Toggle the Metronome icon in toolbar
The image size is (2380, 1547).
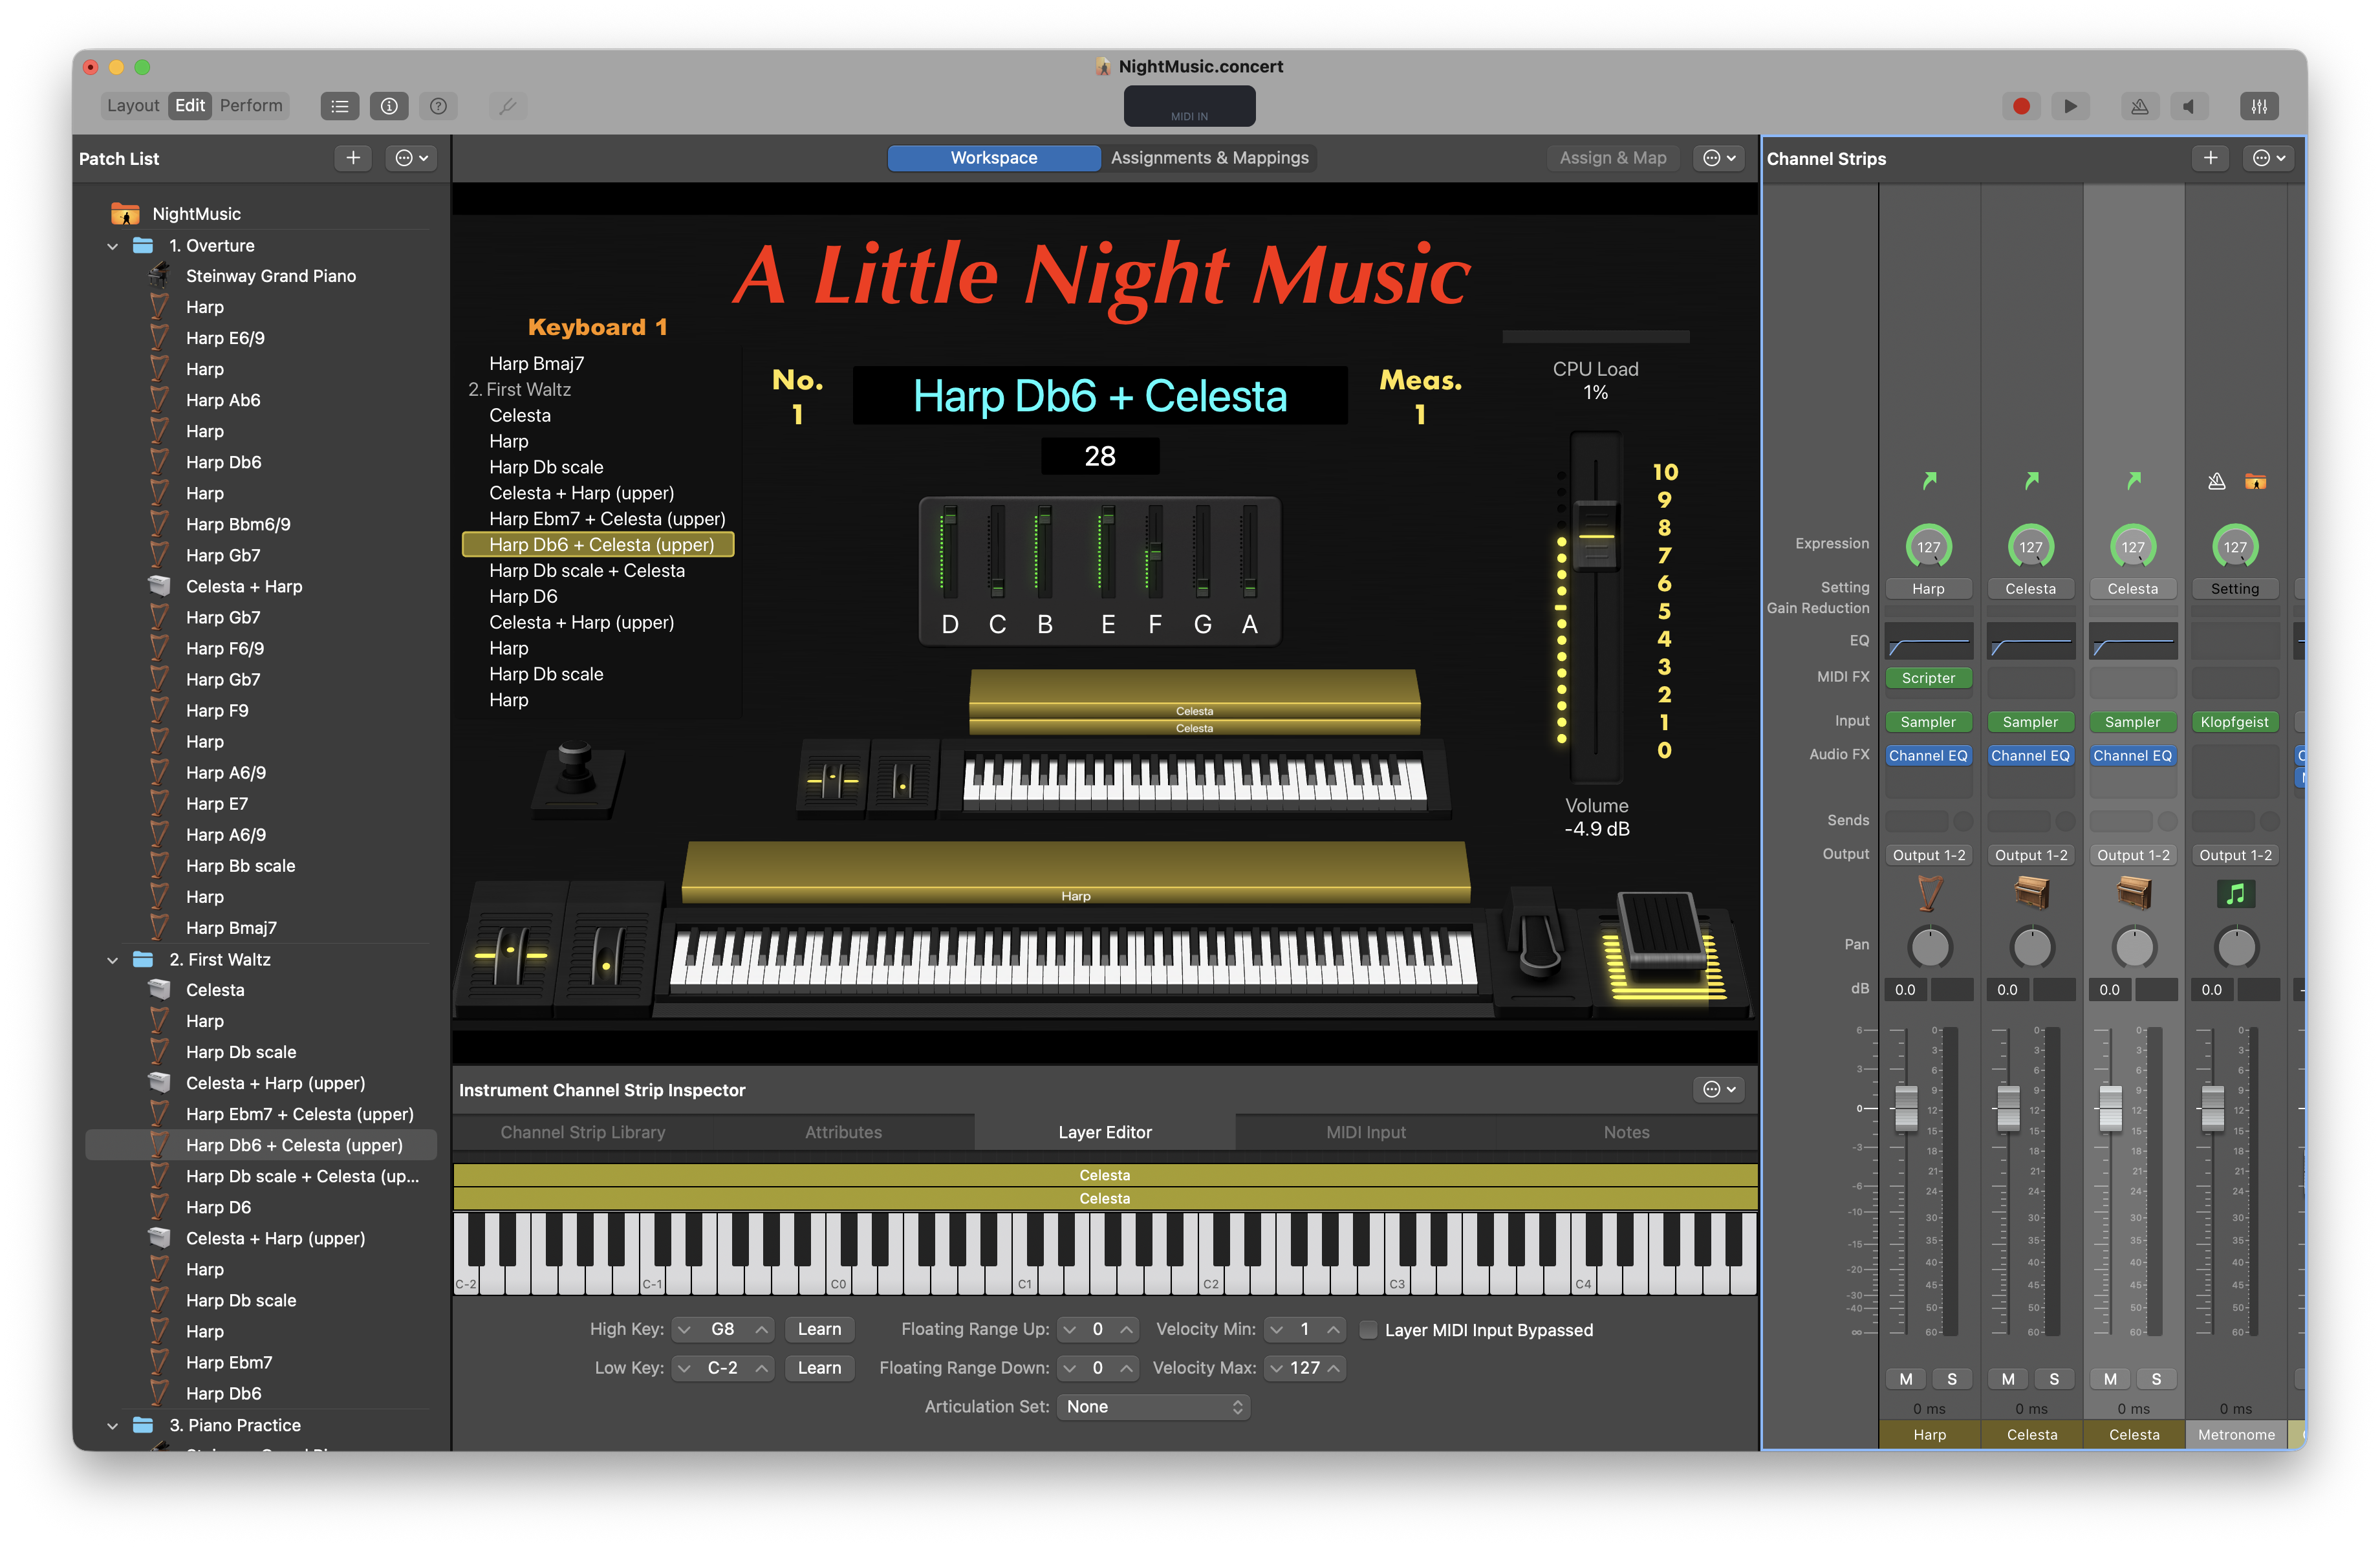(x=2140, y=106)
